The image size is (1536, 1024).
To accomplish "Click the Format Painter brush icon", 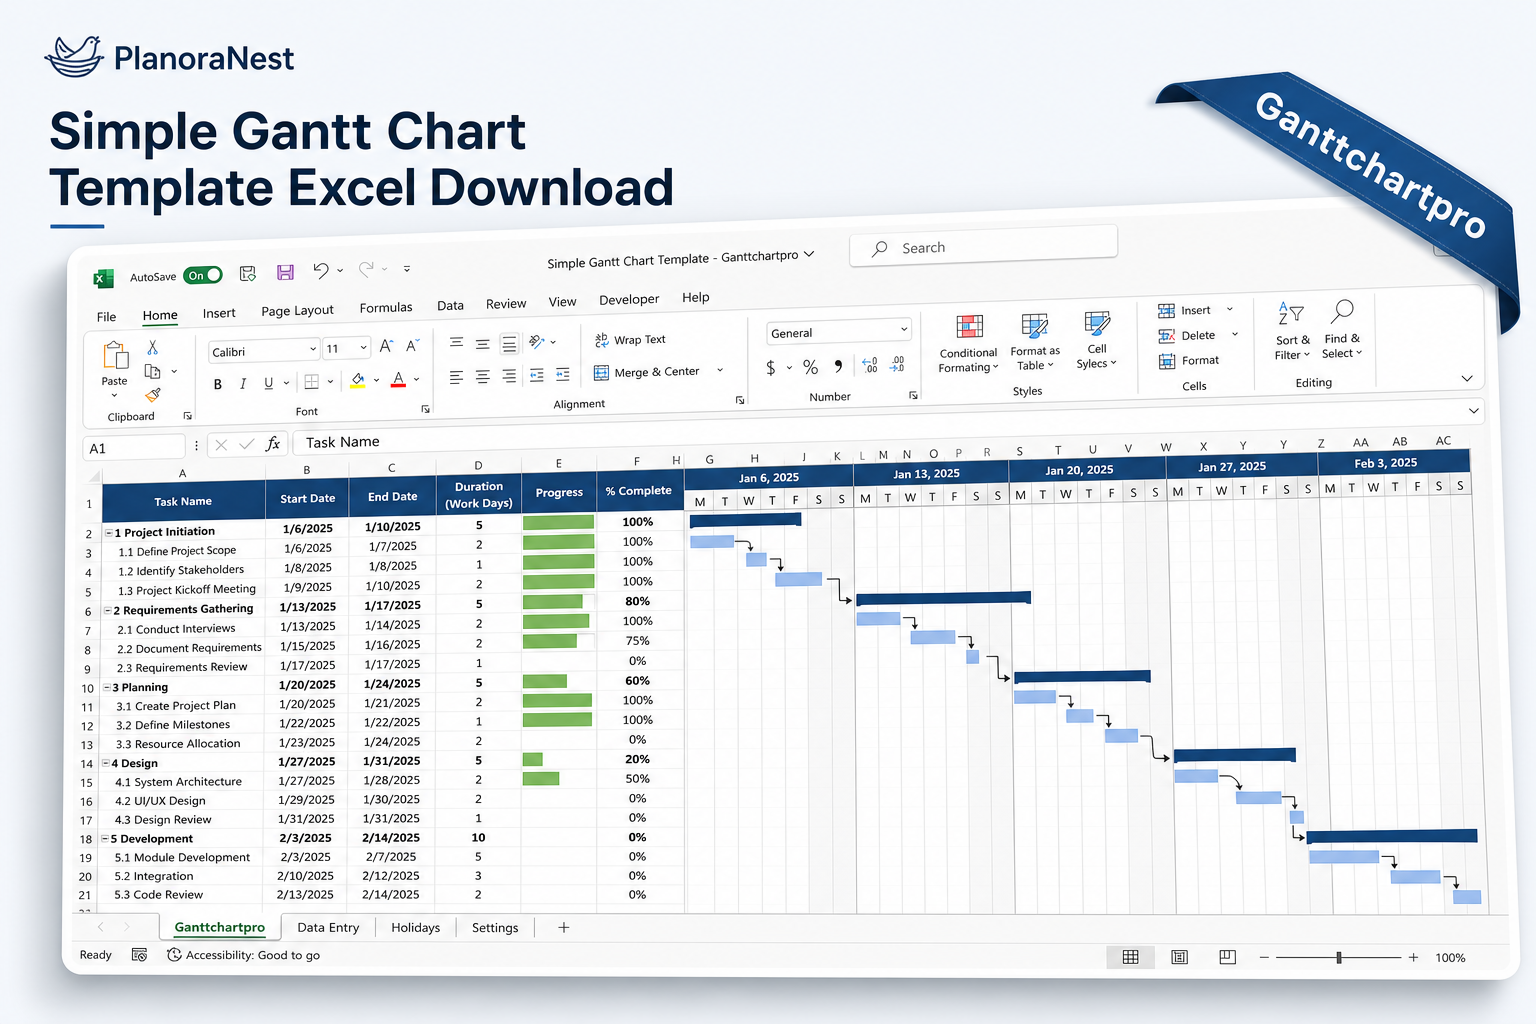I will (x=153, y=395).
